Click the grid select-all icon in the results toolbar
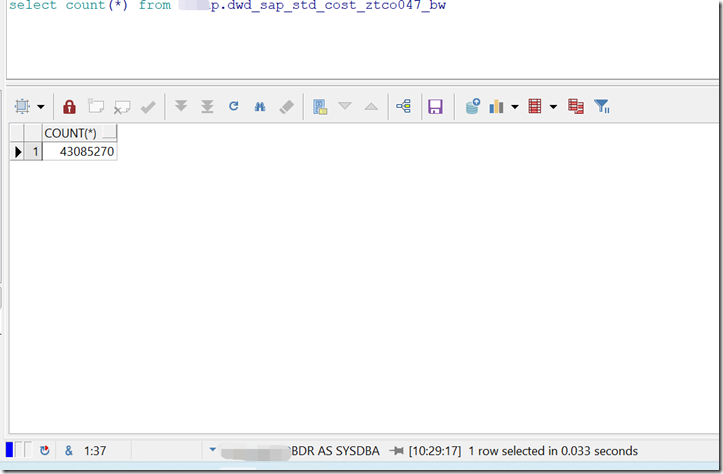 click(22, 107)
